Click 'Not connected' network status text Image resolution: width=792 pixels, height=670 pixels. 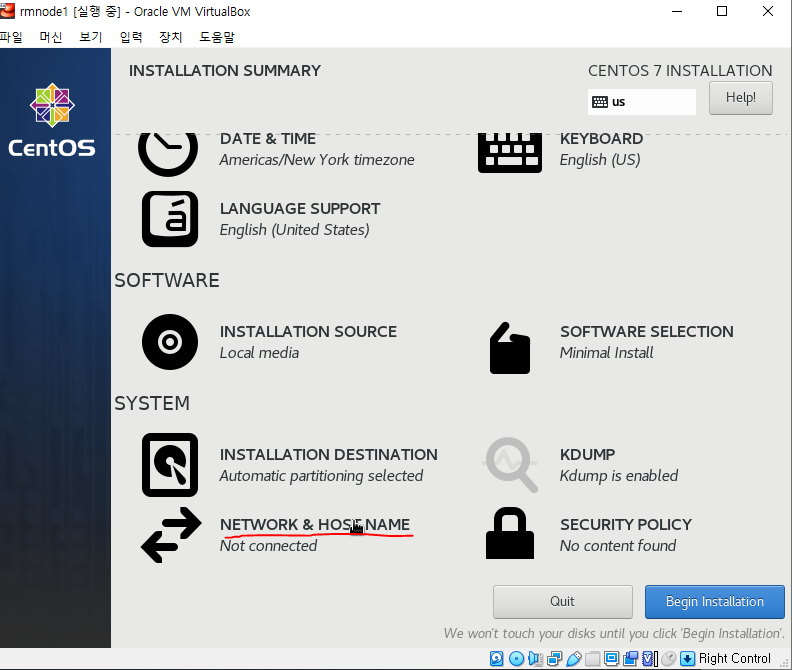(268, 546)
